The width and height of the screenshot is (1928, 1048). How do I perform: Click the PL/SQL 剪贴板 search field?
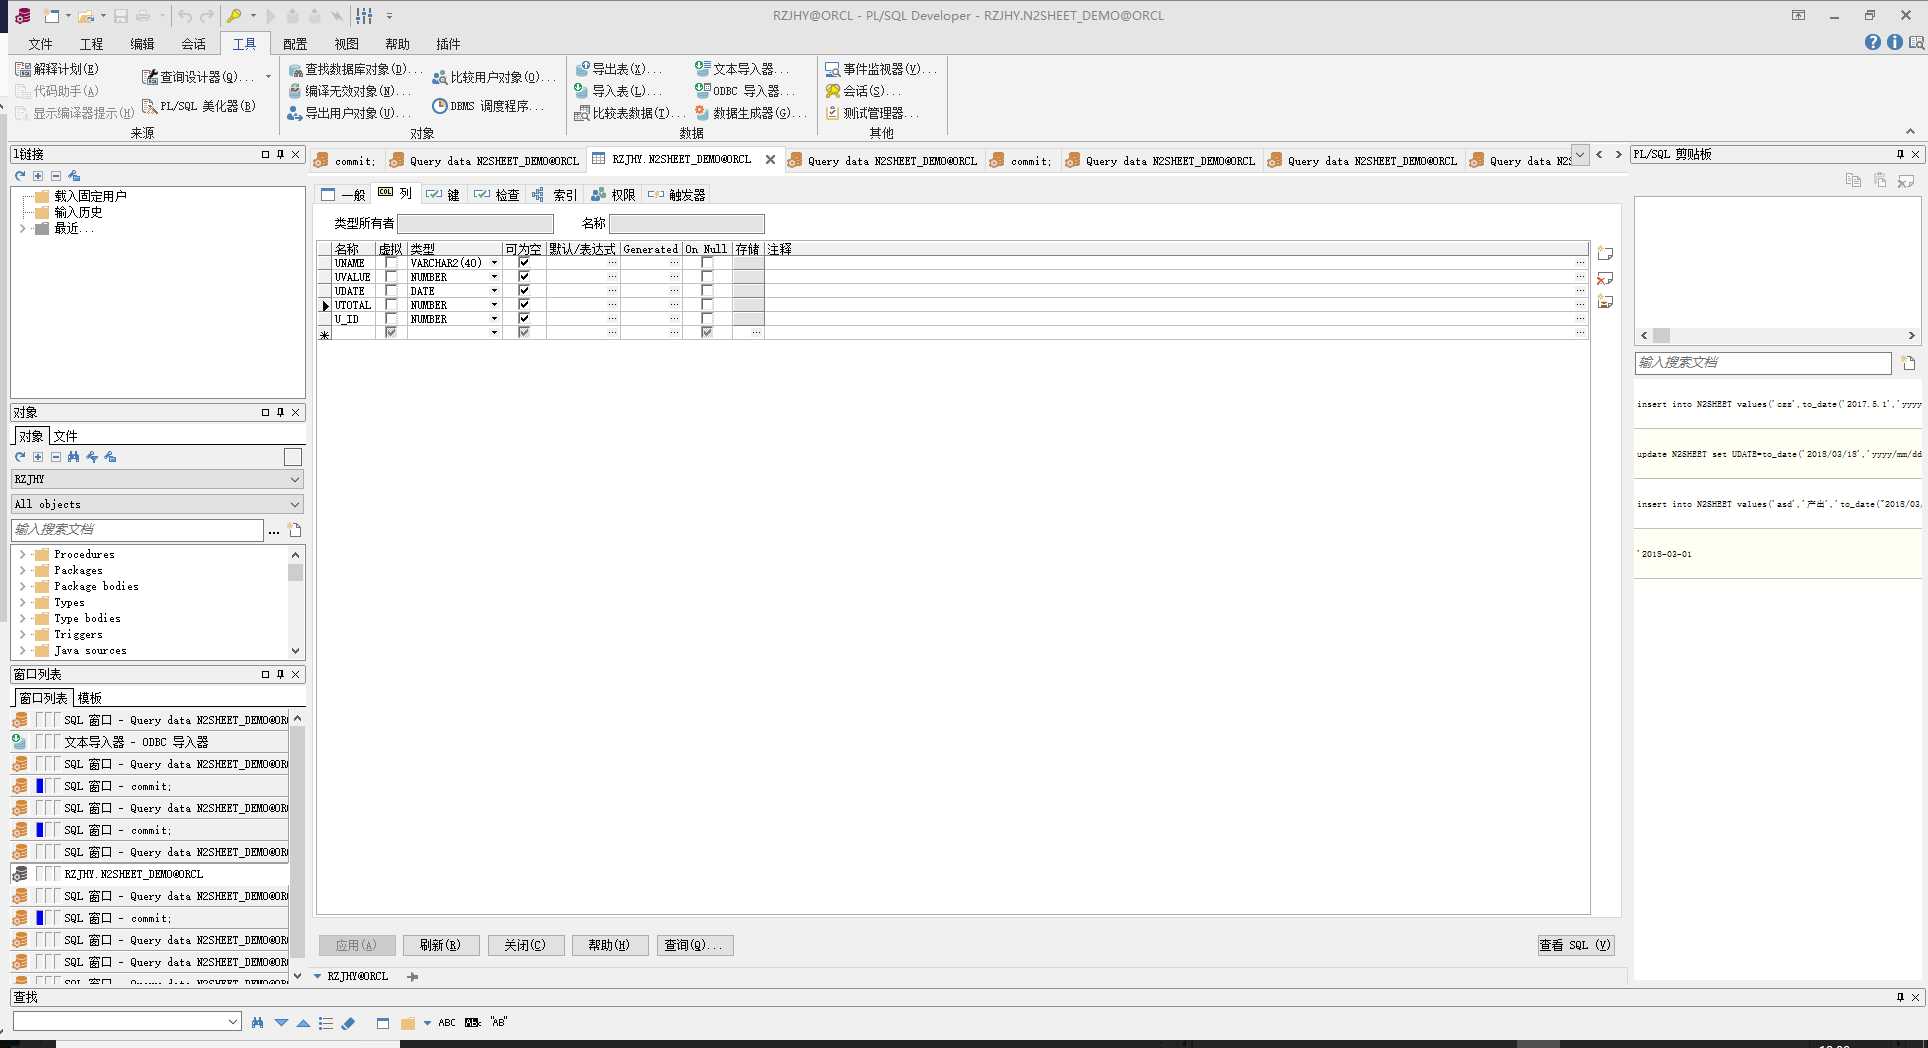[x=1762, y=363]
